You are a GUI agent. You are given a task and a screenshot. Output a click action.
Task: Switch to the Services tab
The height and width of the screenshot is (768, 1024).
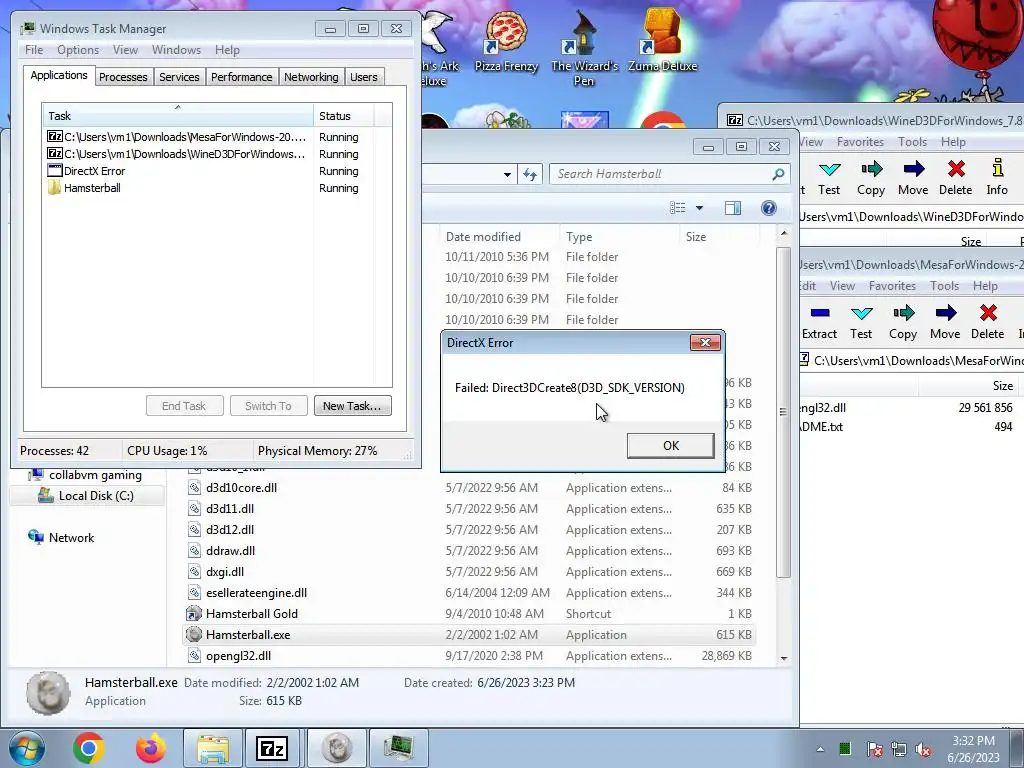[x=179, y=77]
